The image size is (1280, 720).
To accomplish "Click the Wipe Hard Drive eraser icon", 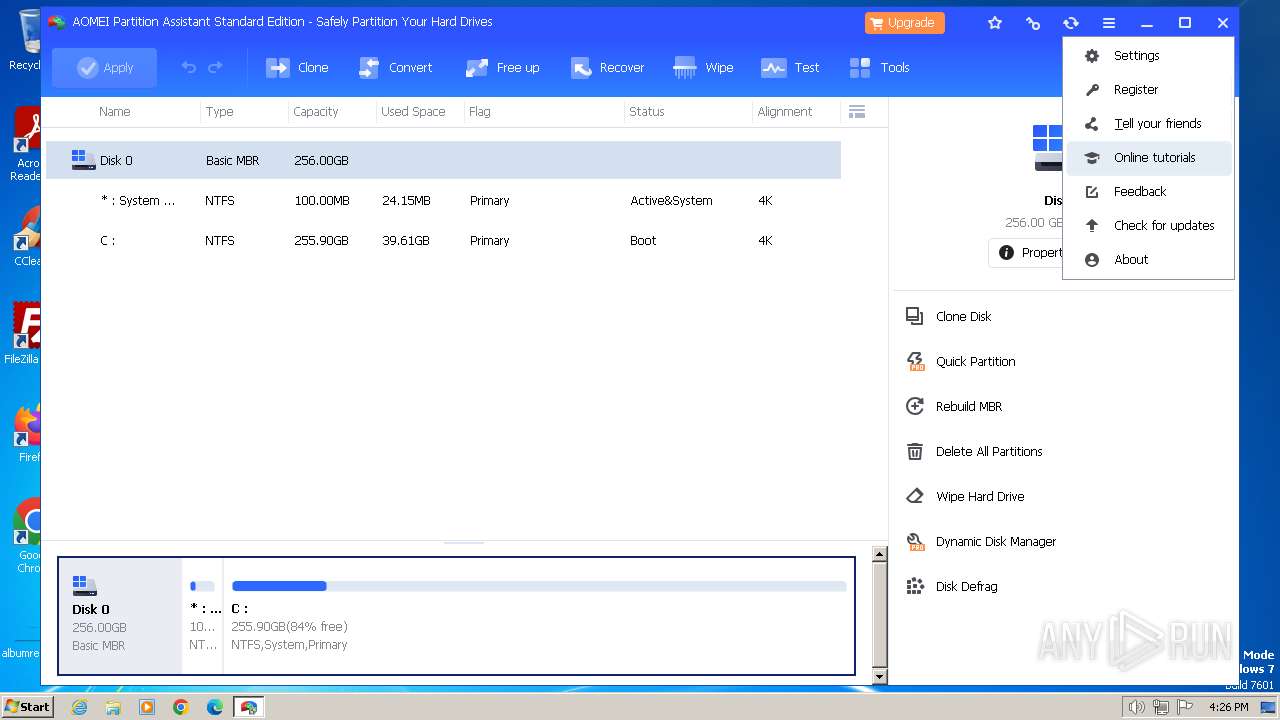I will pyautogui.click(x=914, y=497).
